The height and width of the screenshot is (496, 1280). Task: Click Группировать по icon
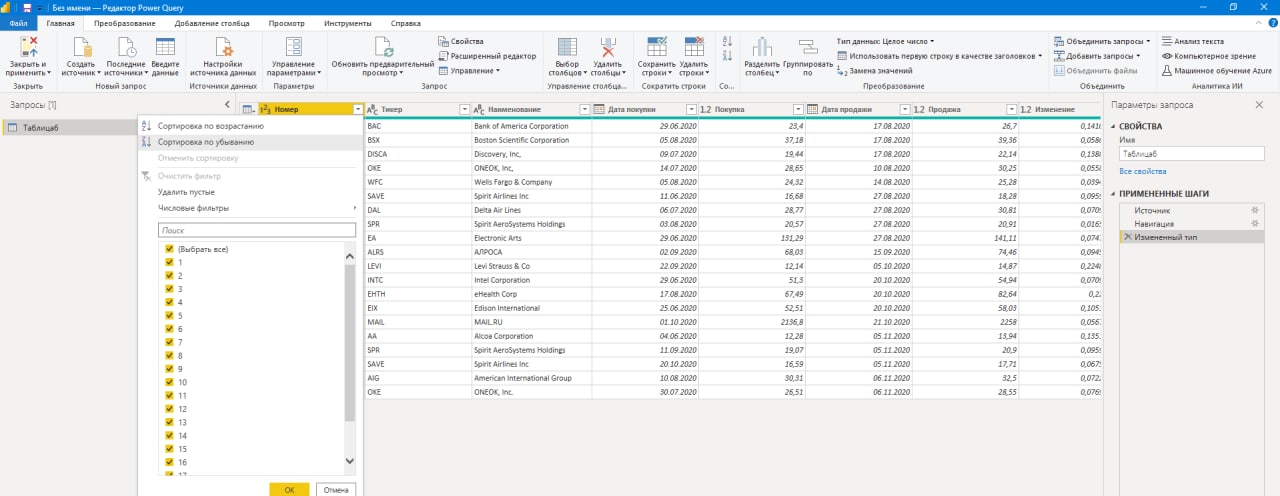[x=807, y=47]
